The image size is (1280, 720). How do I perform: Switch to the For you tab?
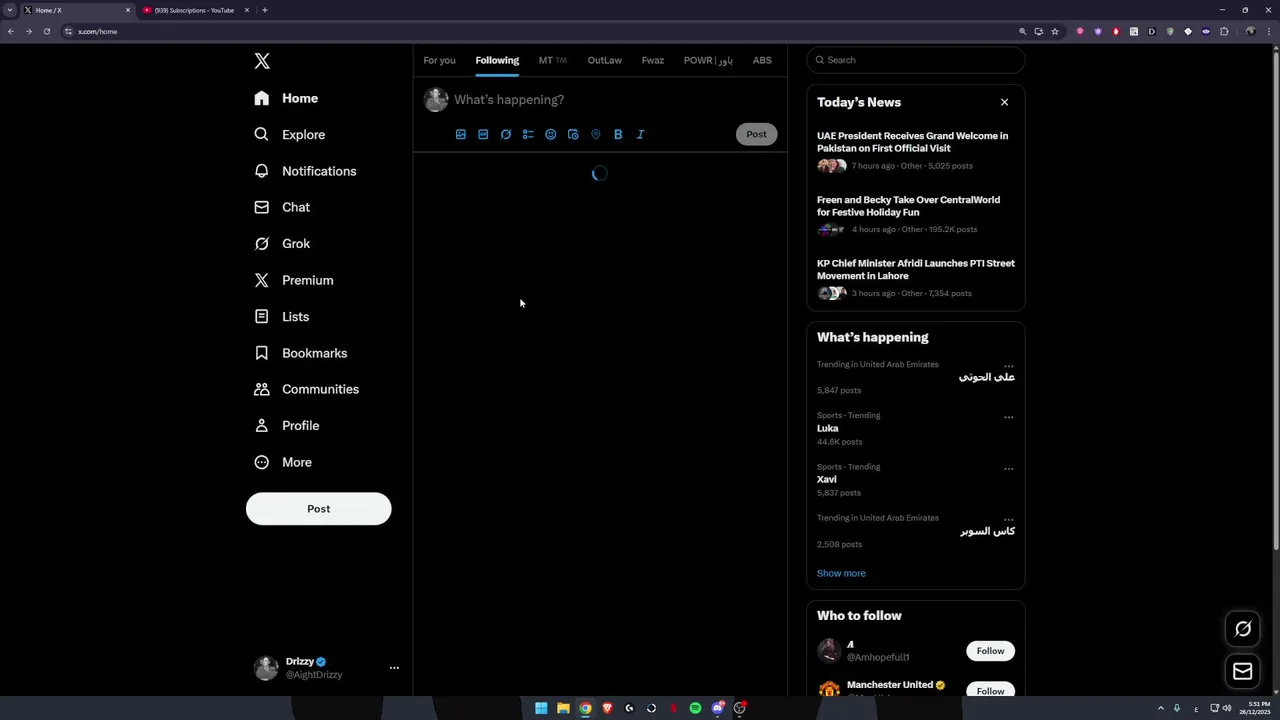pyautogui.click(x=439, y=60)
